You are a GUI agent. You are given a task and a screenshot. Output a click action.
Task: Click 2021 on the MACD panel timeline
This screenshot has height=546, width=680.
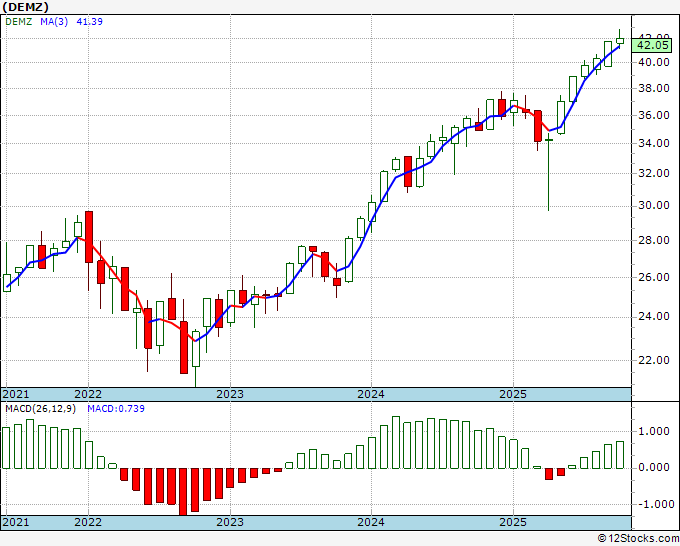(x=16, y=522)
